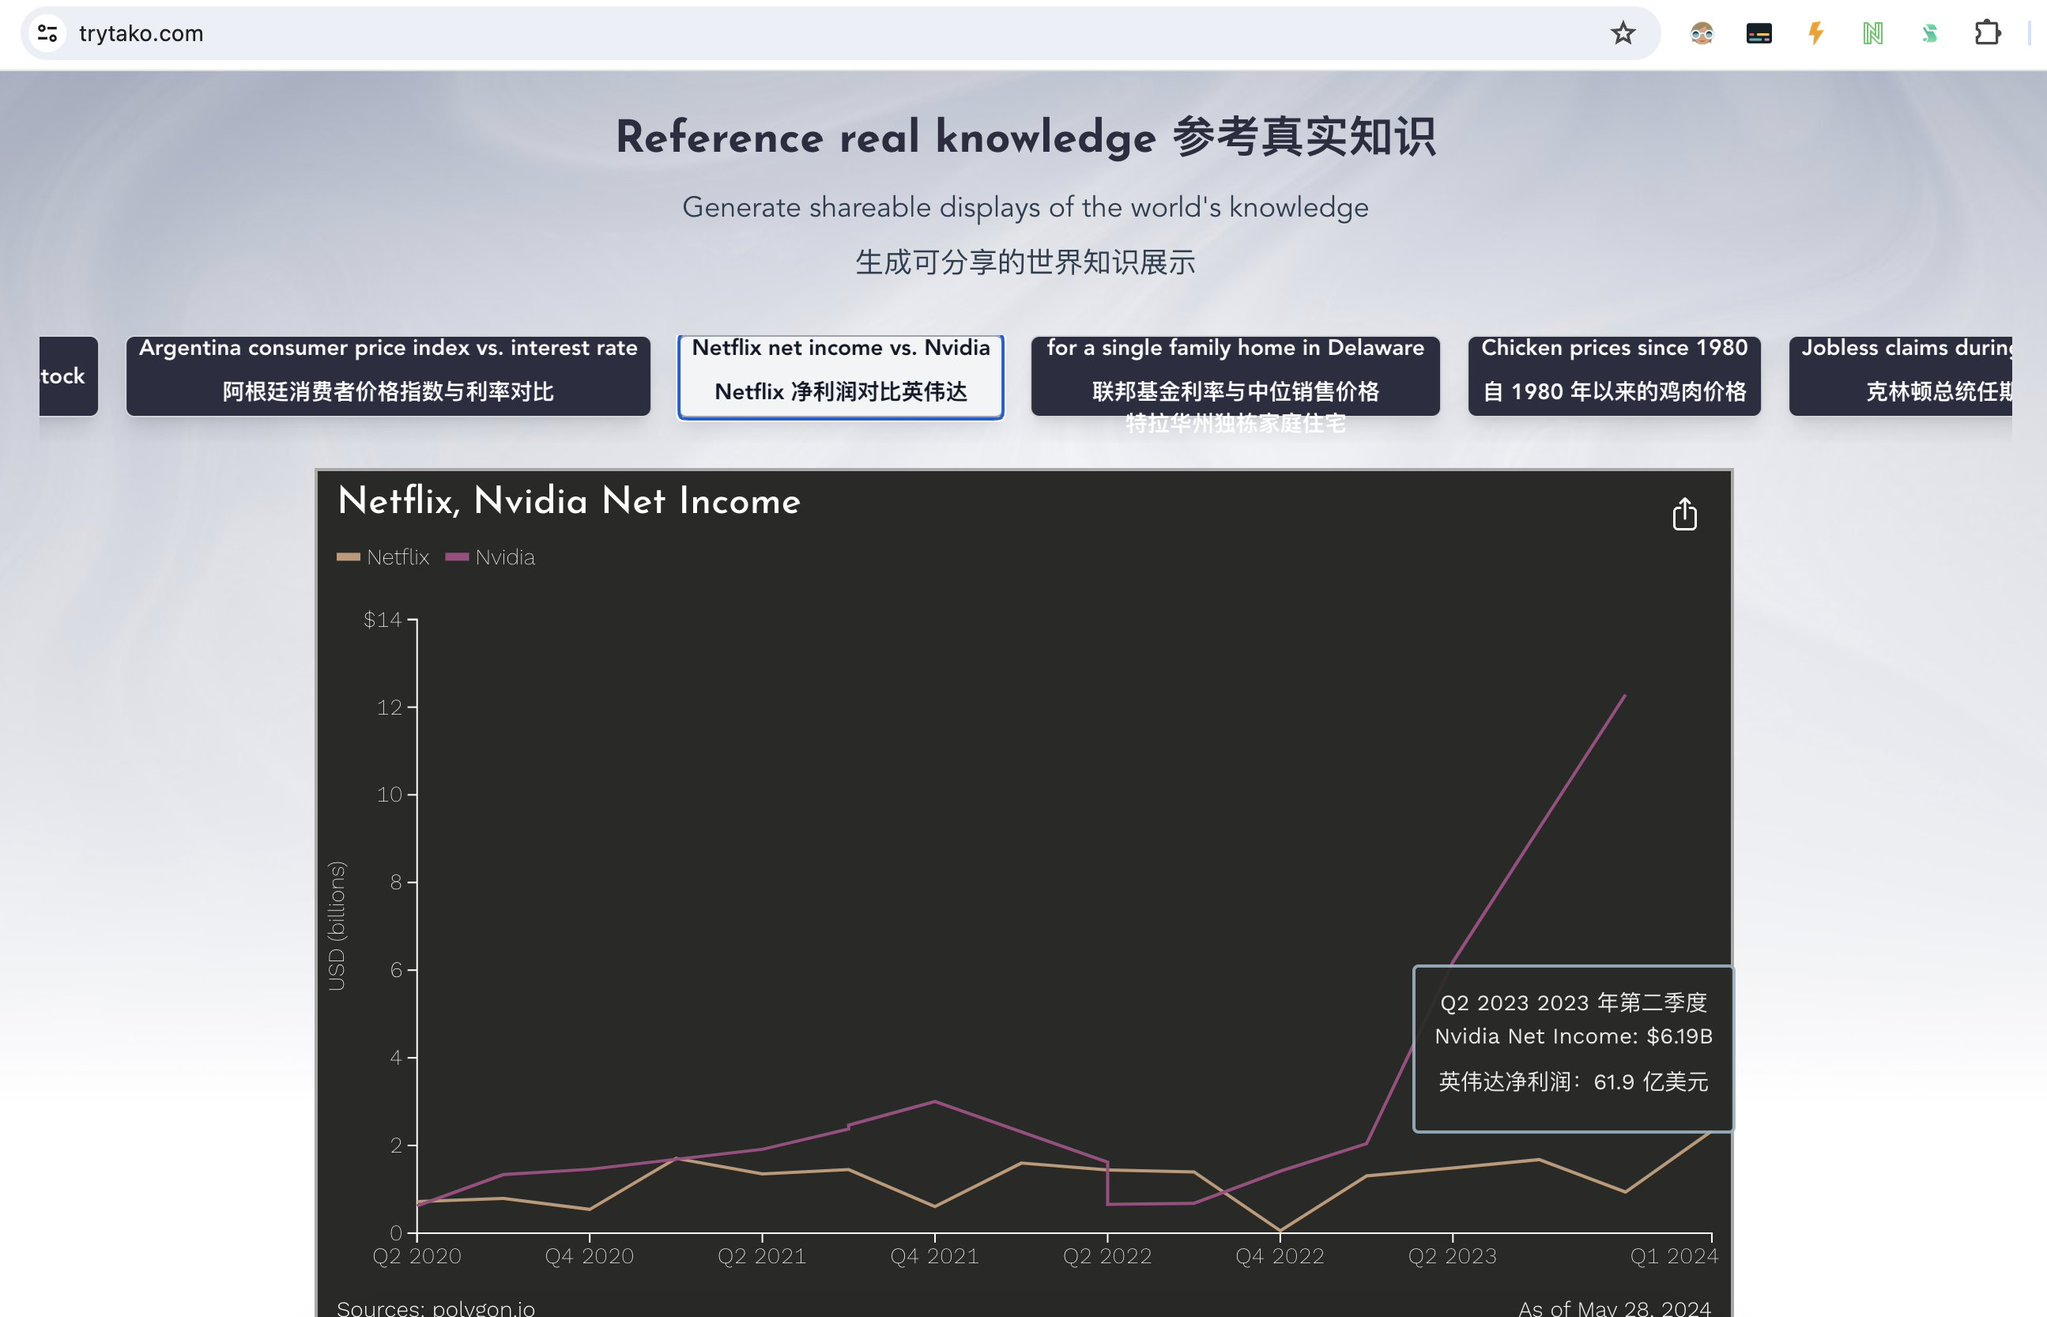This screenshot has width=2047, height=1317.
Task: Open site information icon in address bar
Action: (47, 34)
